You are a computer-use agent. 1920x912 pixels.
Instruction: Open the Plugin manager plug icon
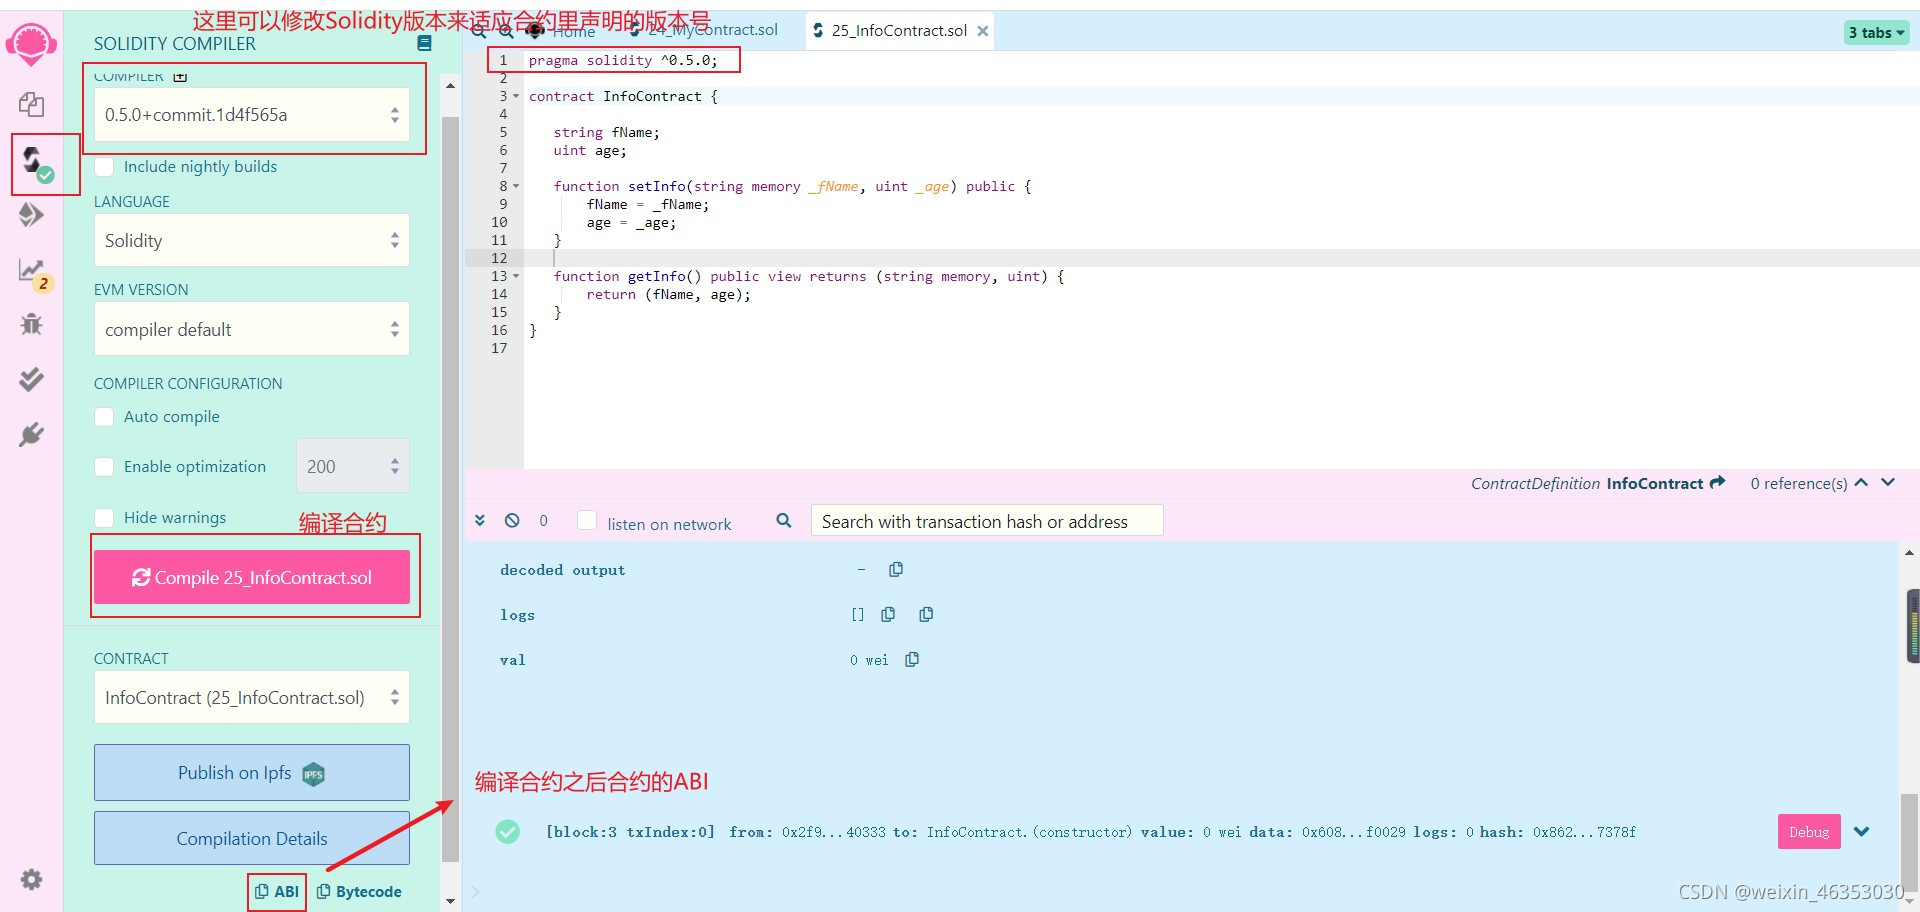[x=31, y=434]
